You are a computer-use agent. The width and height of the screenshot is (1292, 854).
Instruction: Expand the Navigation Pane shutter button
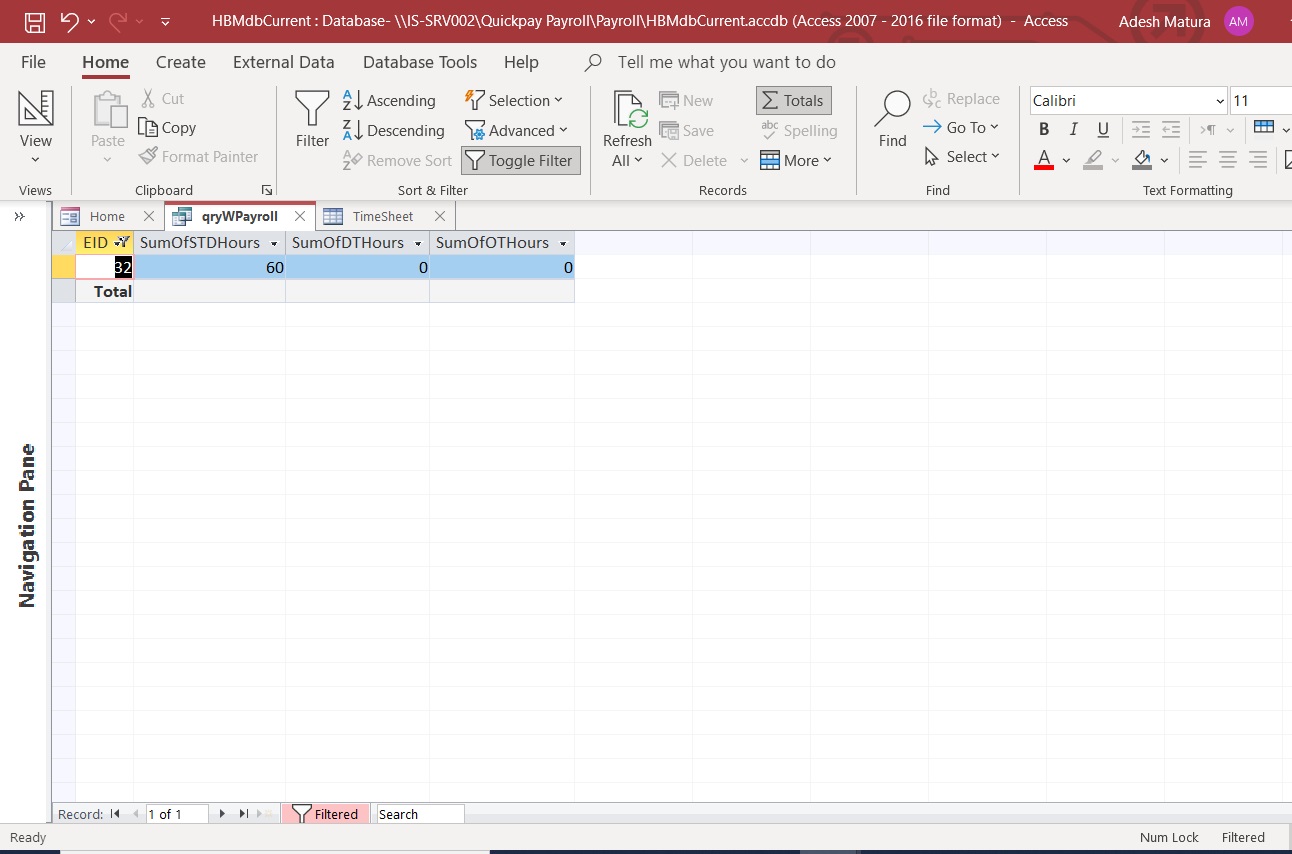pos(19,216)
